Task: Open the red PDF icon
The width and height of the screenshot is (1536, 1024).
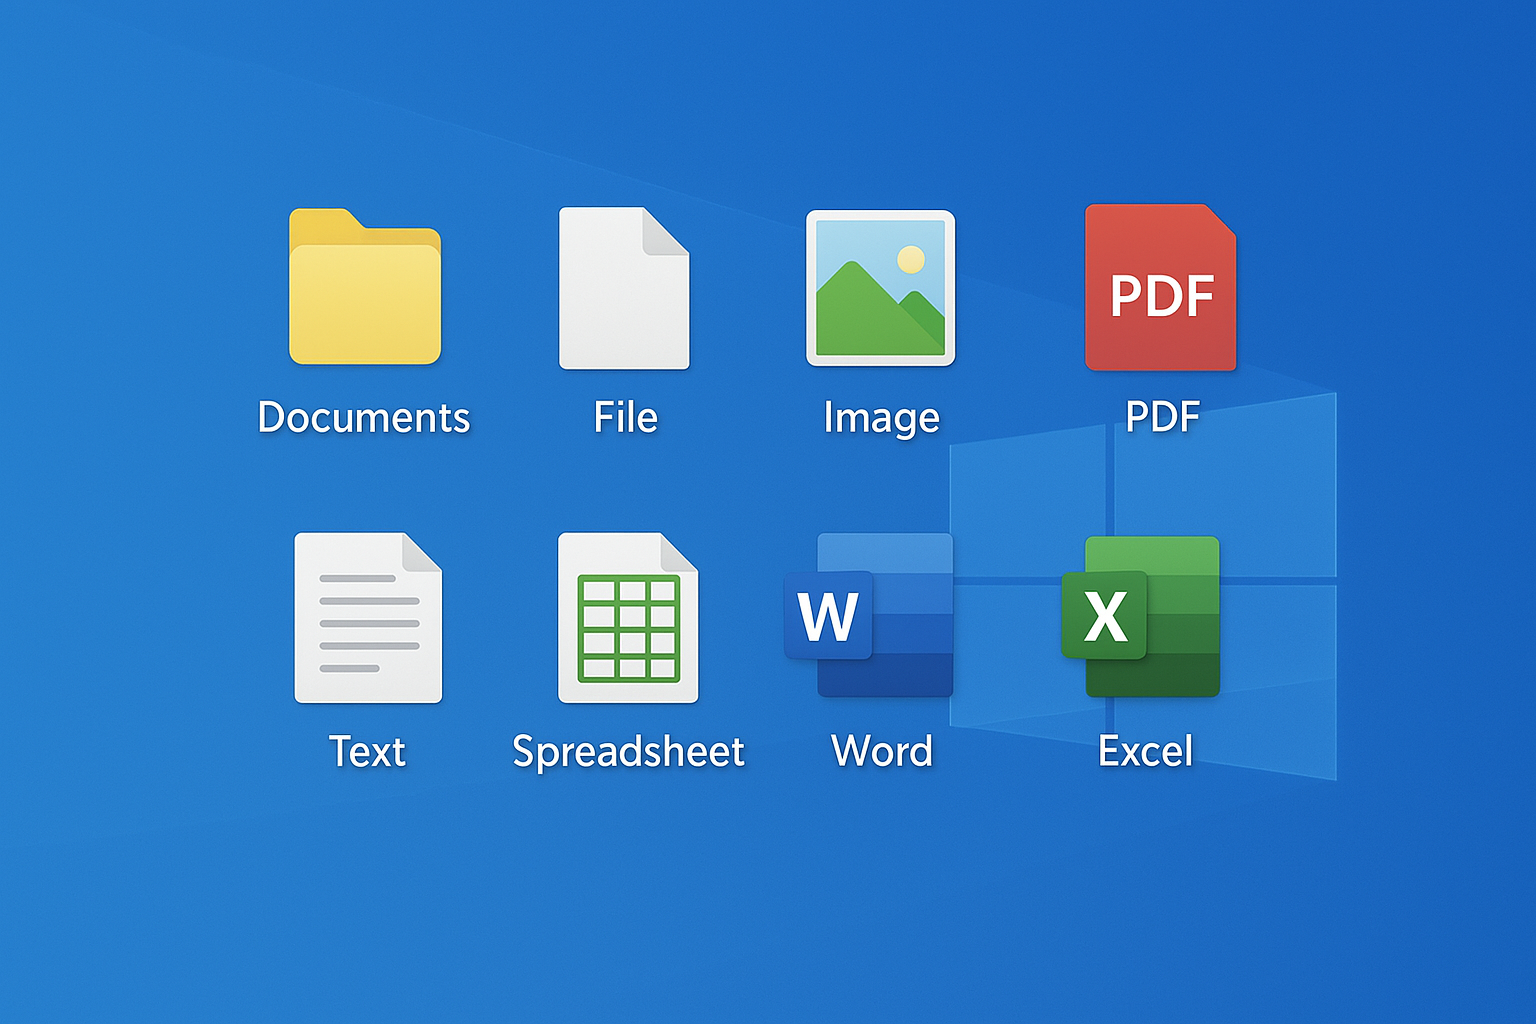Action: 1161,288
